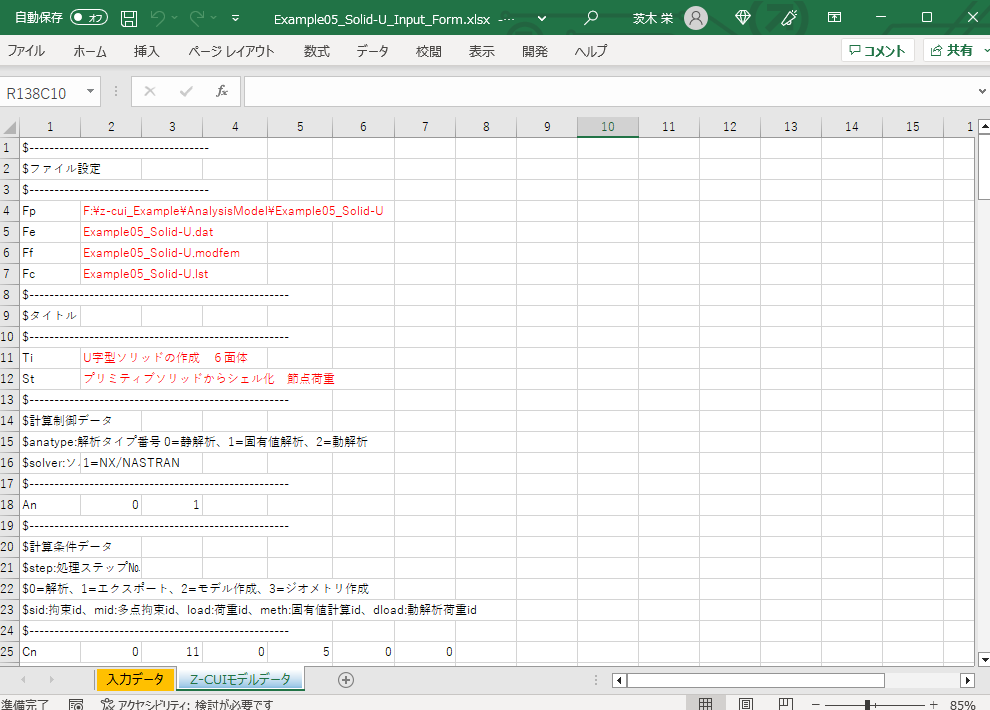Viewport: 990px width, 710px height.
Task: Add a new worksheet with the plus button
Action: click(x=345, y=679)
